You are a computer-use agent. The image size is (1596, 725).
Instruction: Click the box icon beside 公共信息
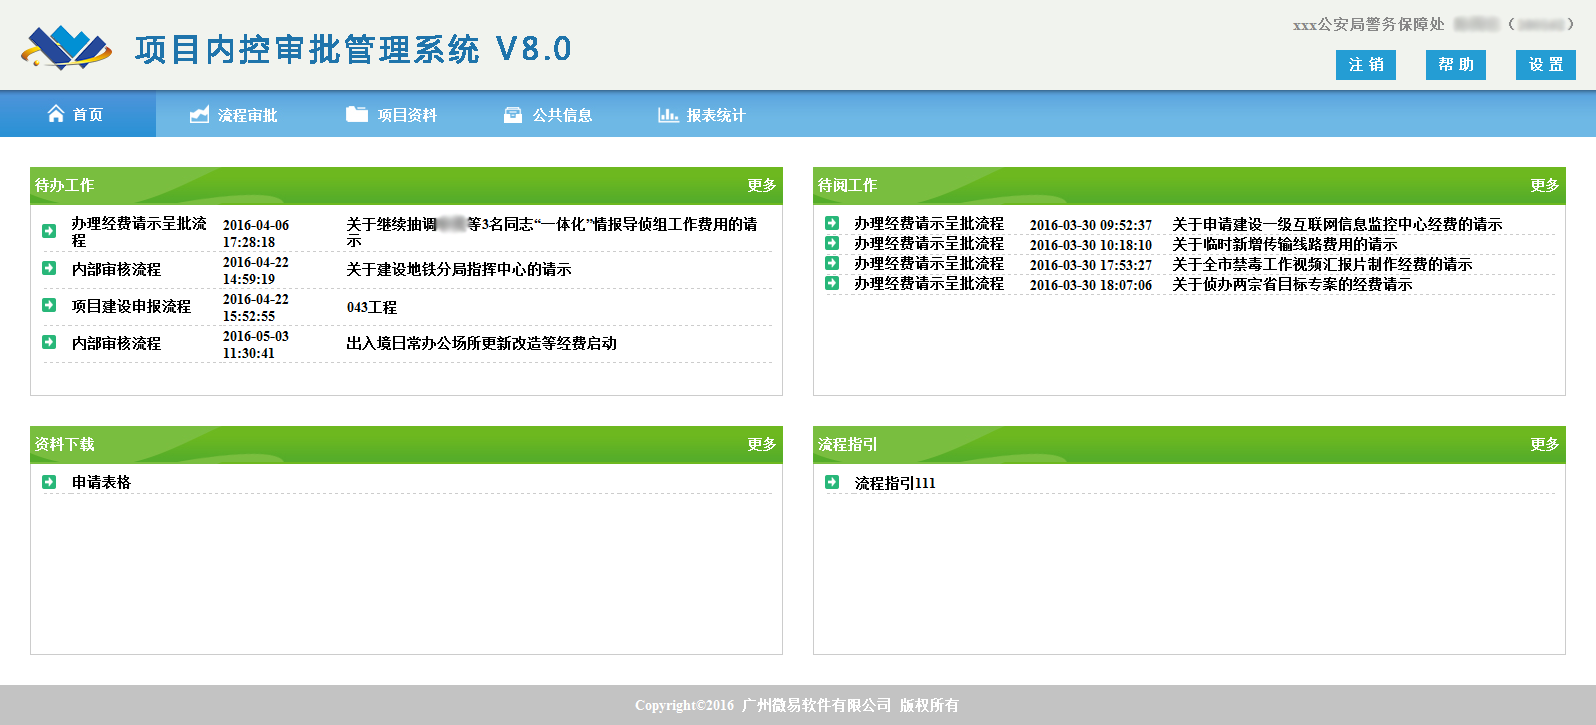click(x=513, y=115)
